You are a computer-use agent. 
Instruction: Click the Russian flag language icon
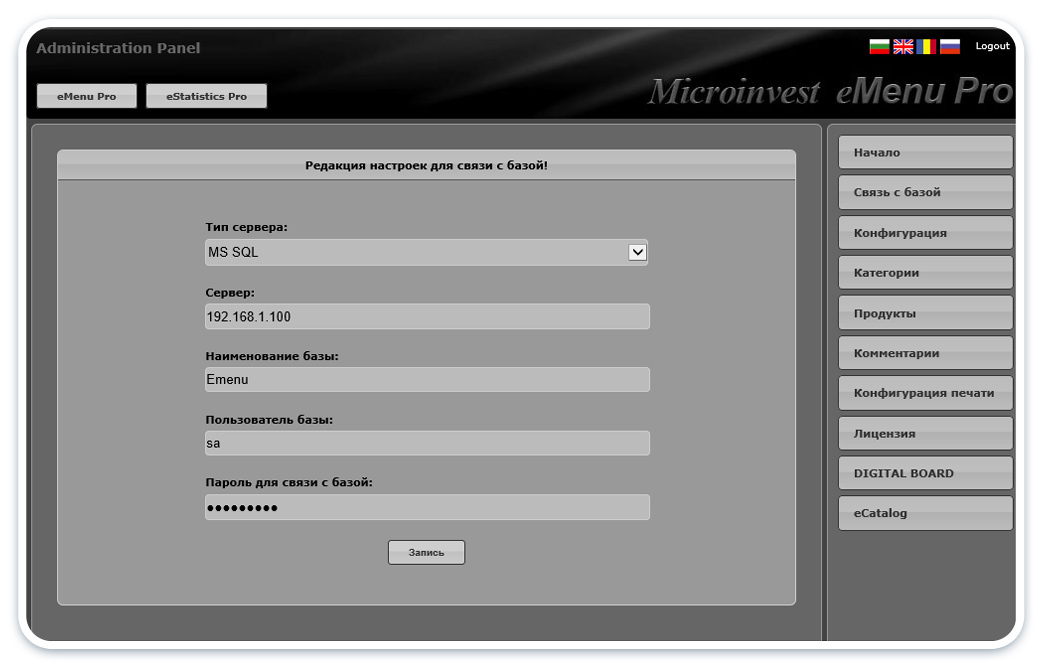click(x=950, y=46)
